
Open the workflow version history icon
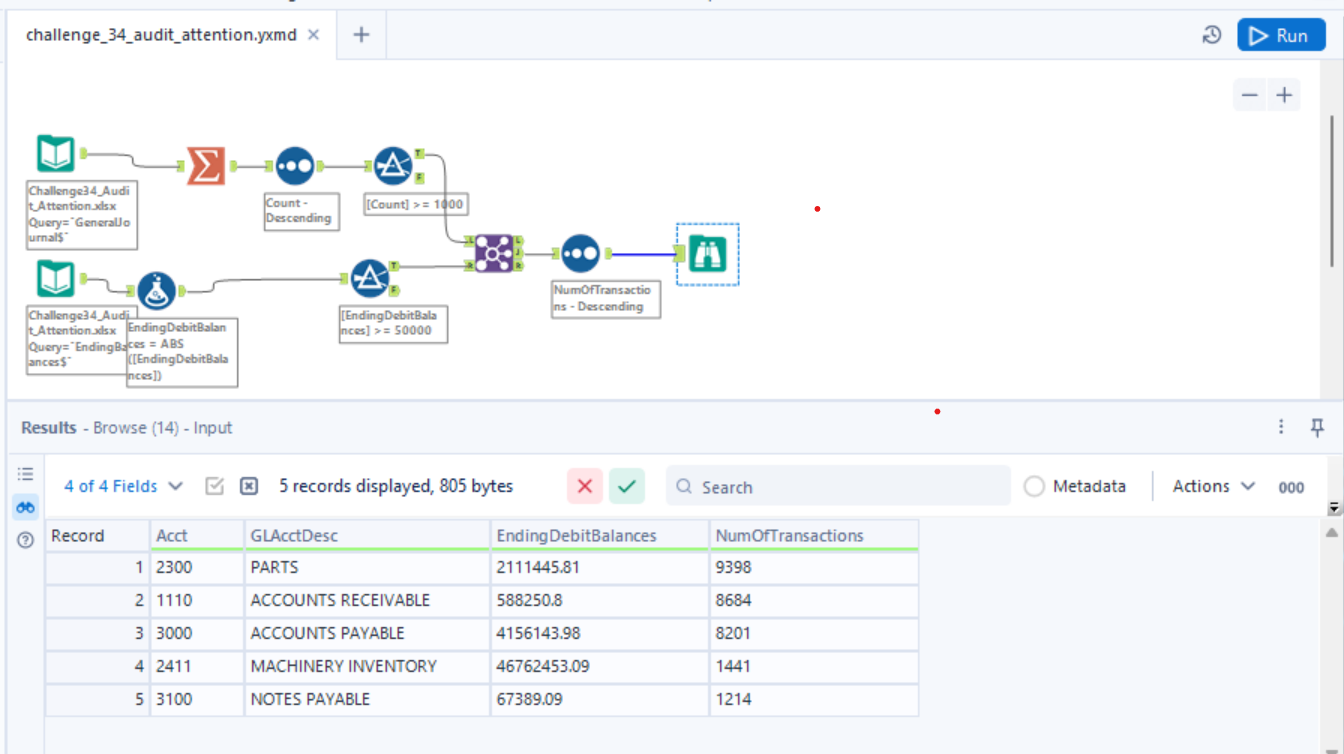(1212, 35)
